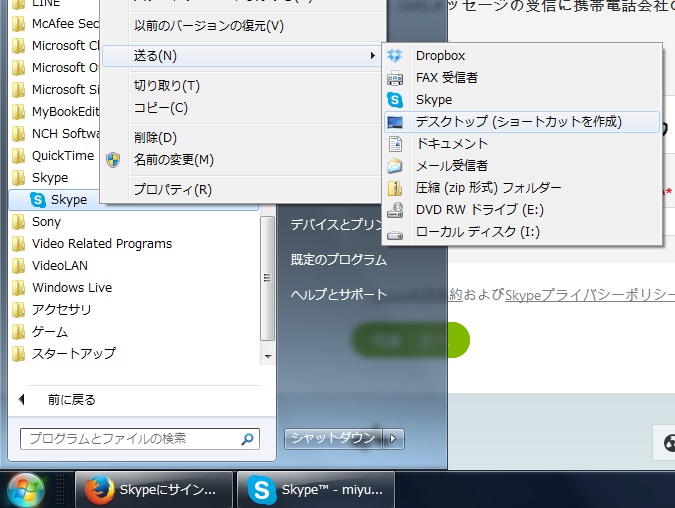
Task: Click the document icon beside ドキュメント
Action: coord(395,144)
